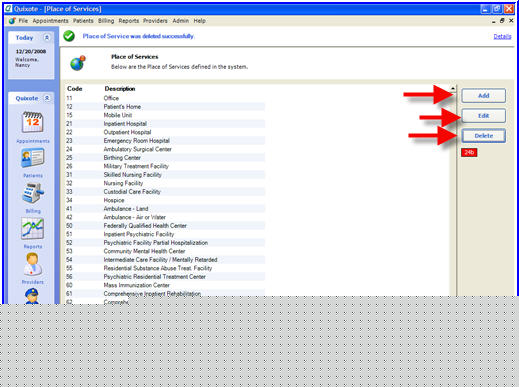Select the Birthing Center row
Viewport: 519px width, 387px height.
(165, 158)
